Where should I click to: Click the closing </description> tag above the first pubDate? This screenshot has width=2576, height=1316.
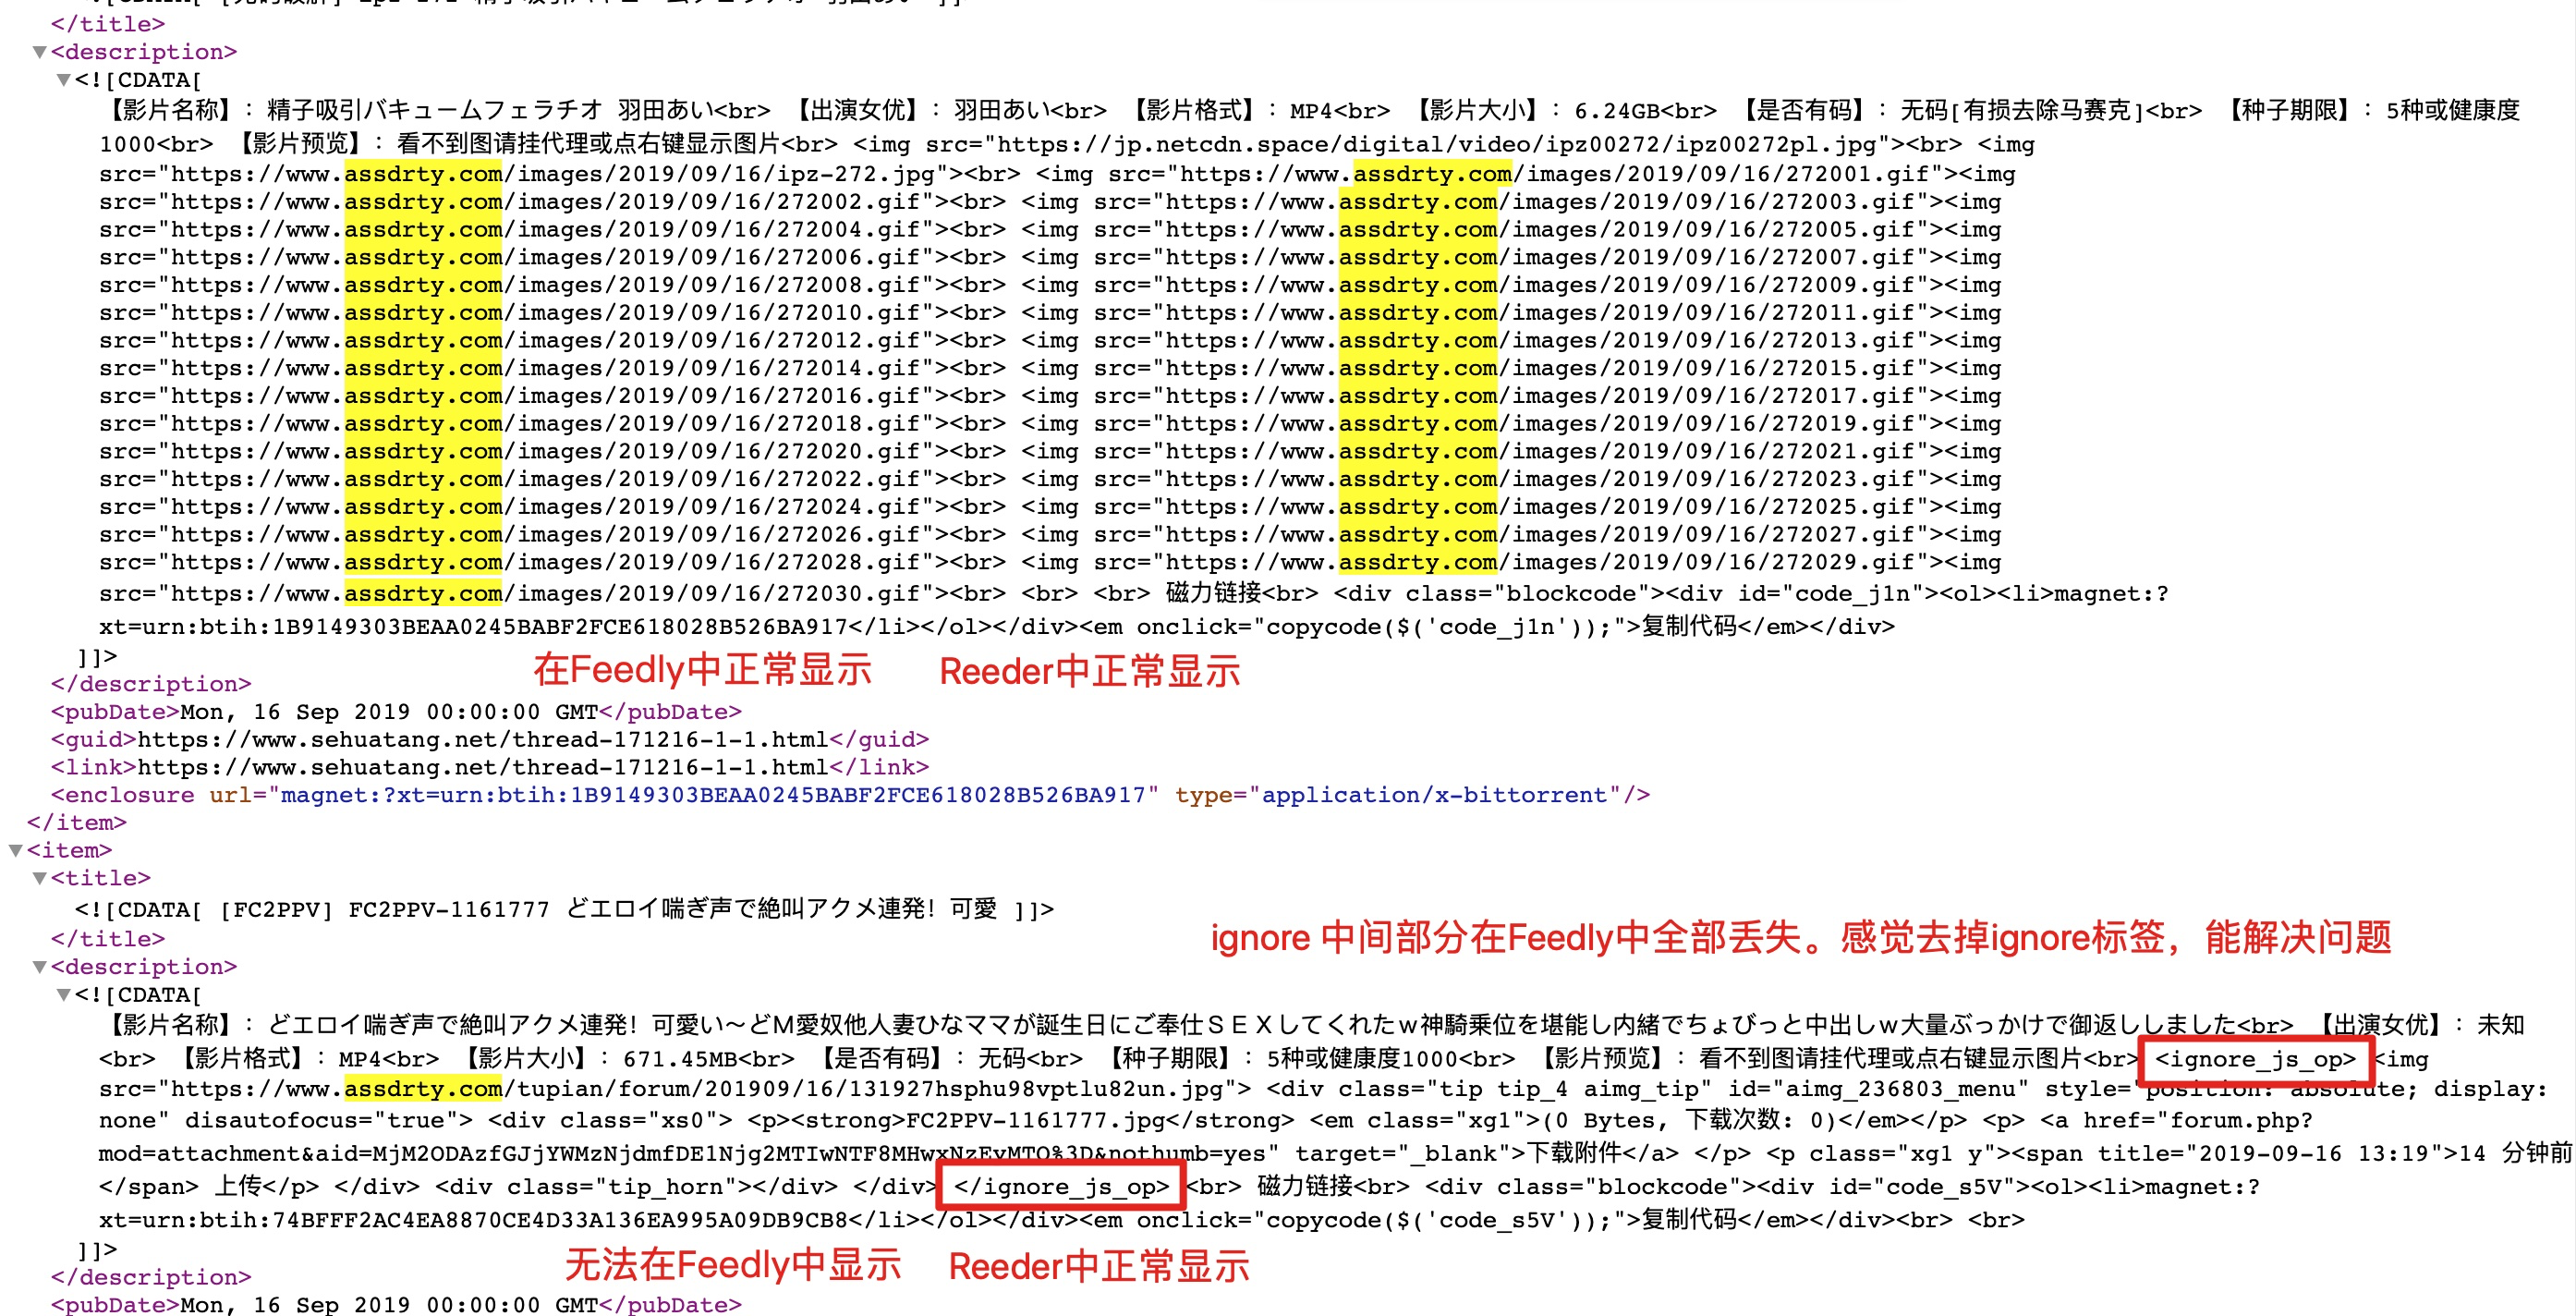(151, 684)
